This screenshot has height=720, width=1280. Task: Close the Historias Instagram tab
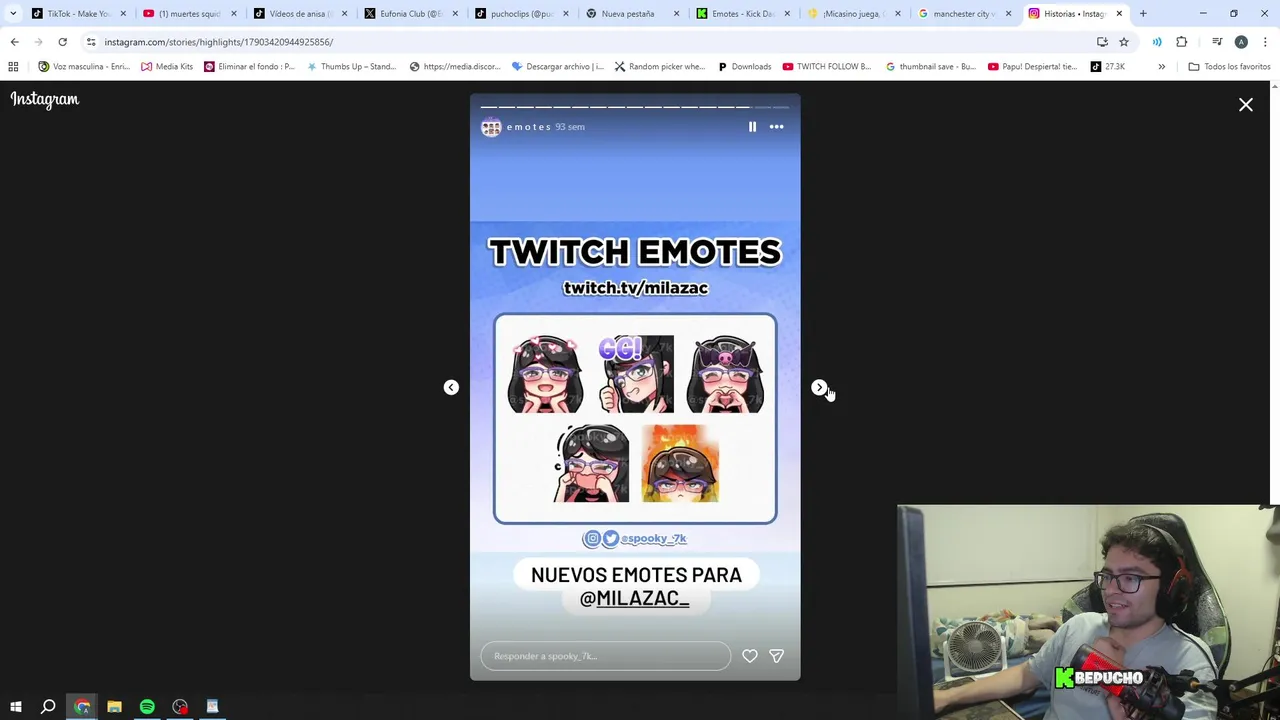[1119, 14]
